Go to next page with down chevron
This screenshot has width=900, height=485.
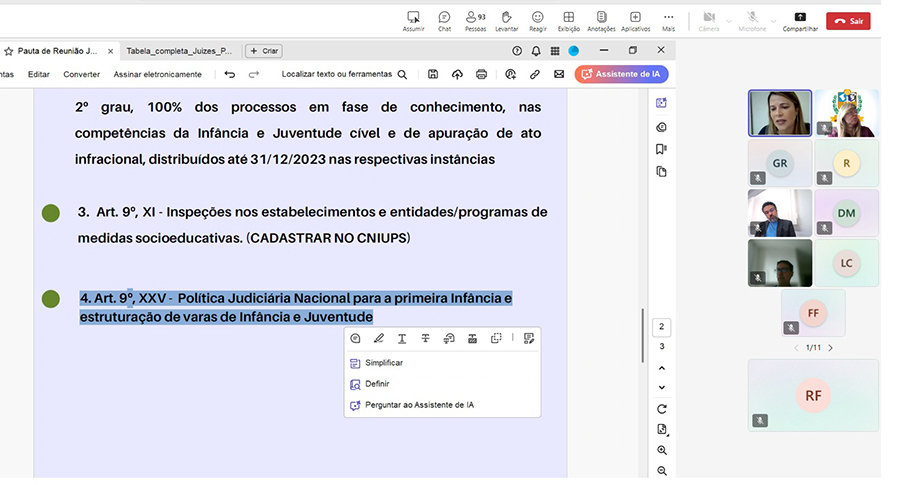pyautogui.click(x=662, y=387)
